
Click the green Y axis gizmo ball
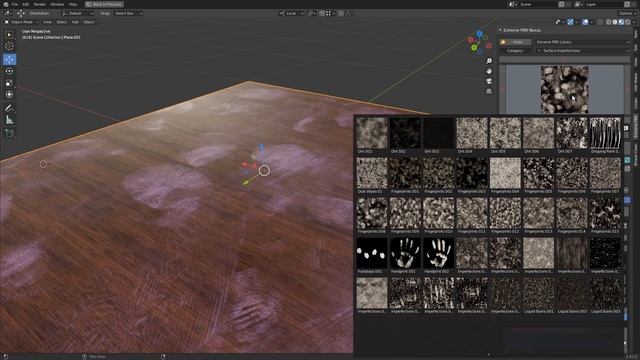[474, 48]
